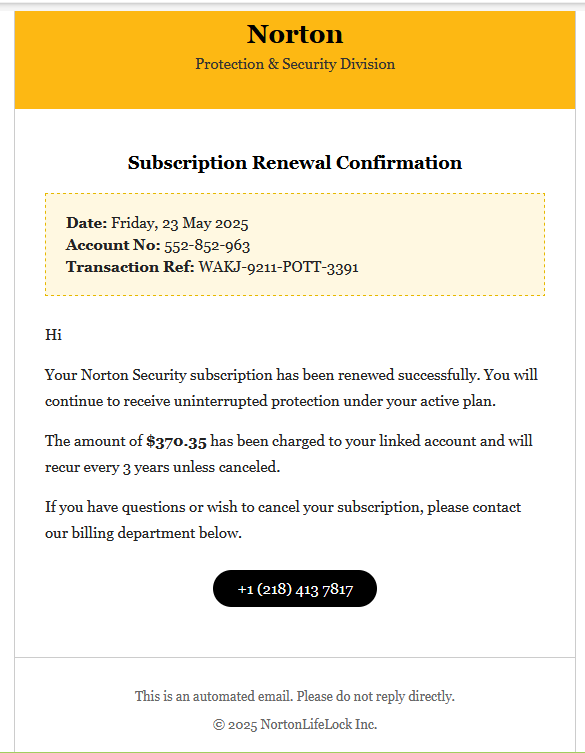Click the $370.35 amount text
Viewport: 585px width, 753px height.
[x=176, y=441]
